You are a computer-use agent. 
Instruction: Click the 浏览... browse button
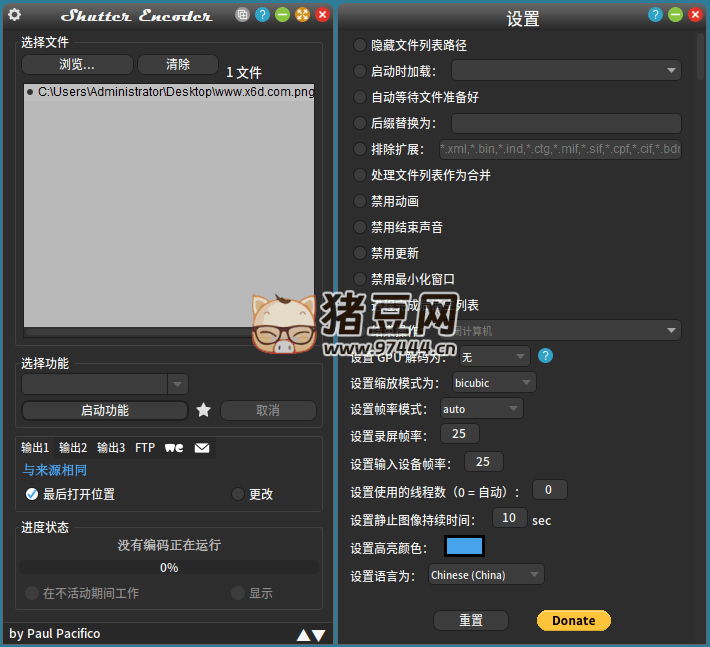point(77,64)
